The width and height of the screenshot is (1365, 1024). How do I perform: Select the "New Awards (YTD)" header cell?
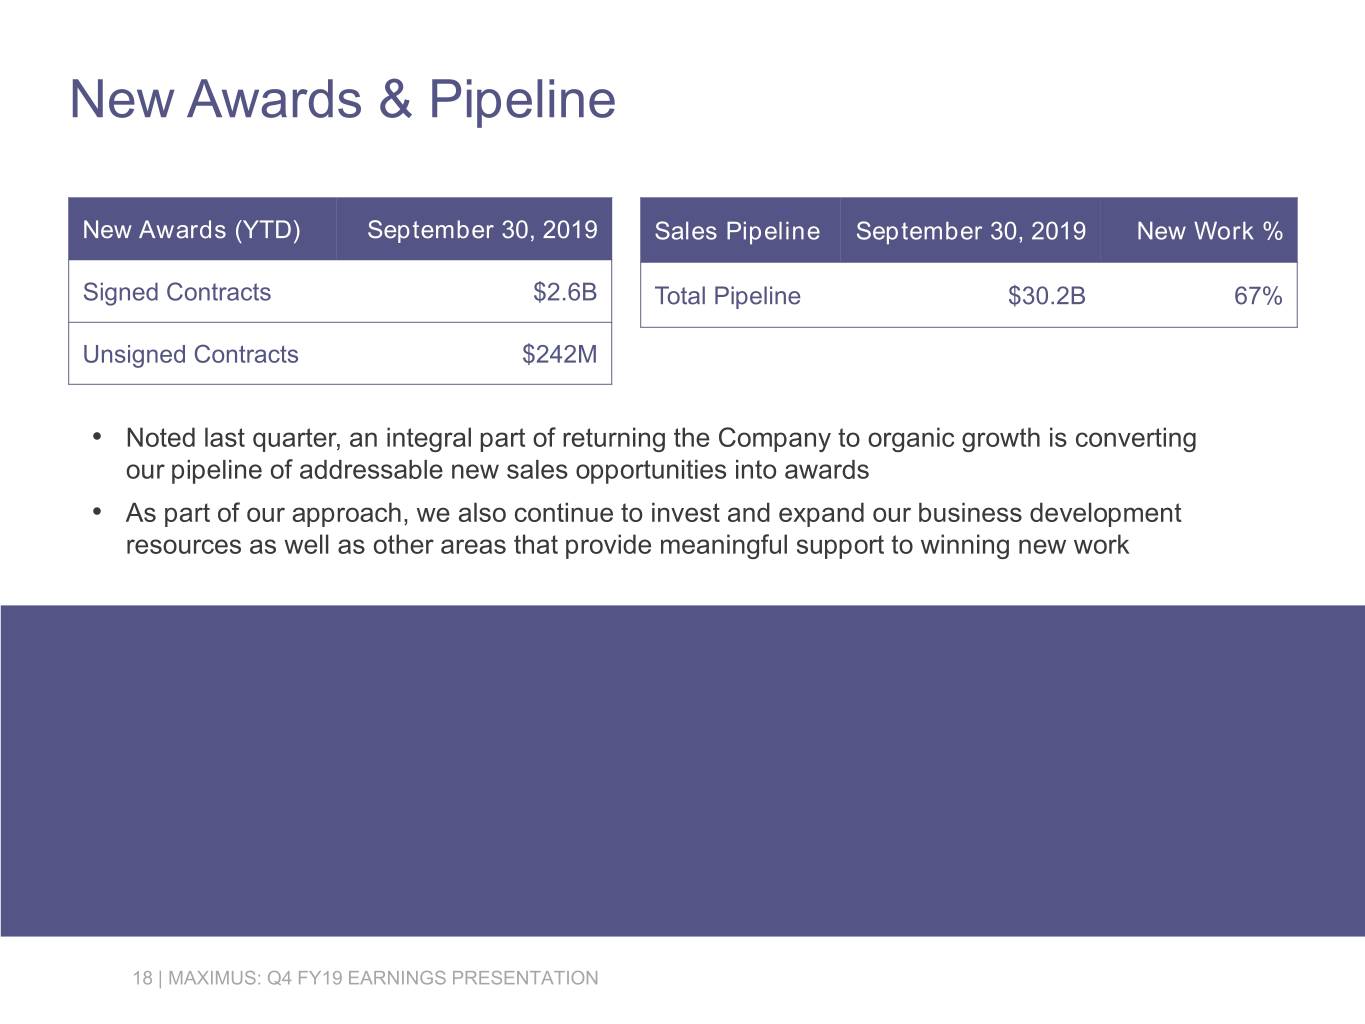pyautogui.click(x=191, y=230)
